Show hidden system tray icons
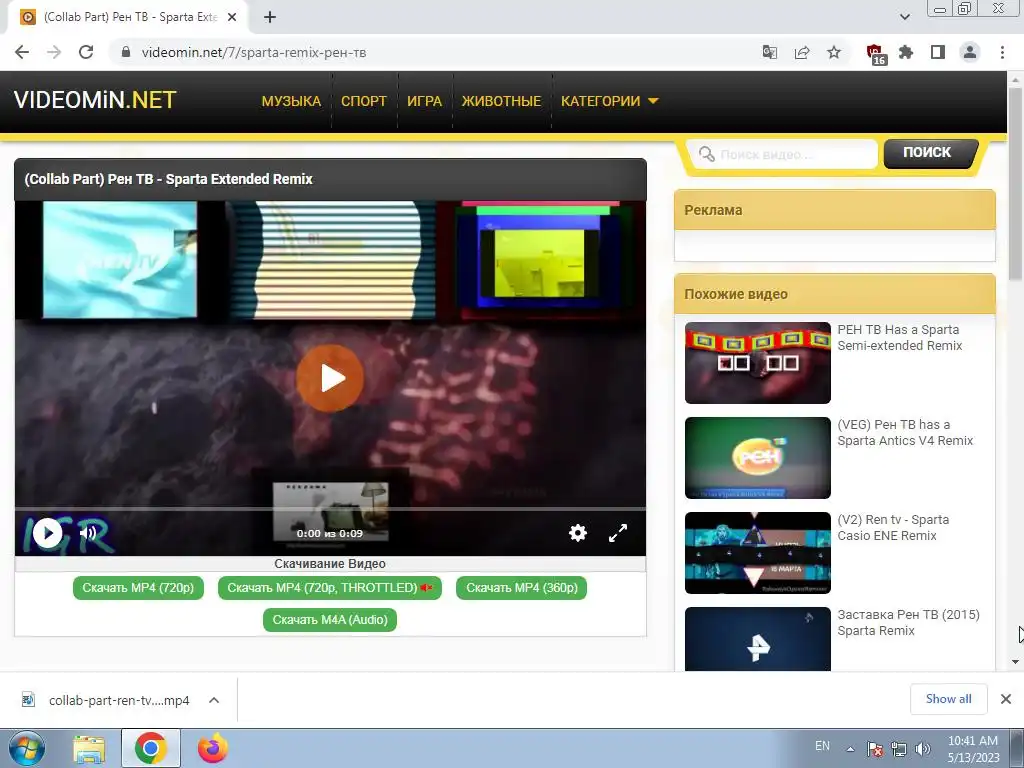 click(850, 749)
